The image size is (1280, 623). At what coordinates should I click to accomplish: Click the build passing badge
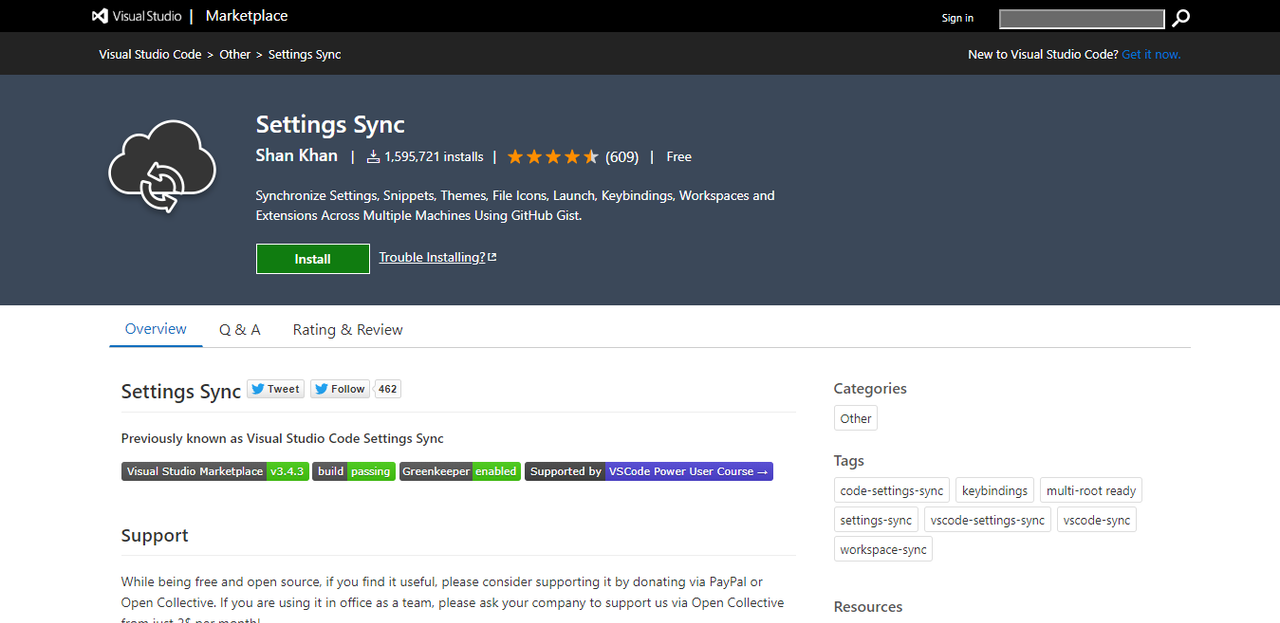pos(354,471)
